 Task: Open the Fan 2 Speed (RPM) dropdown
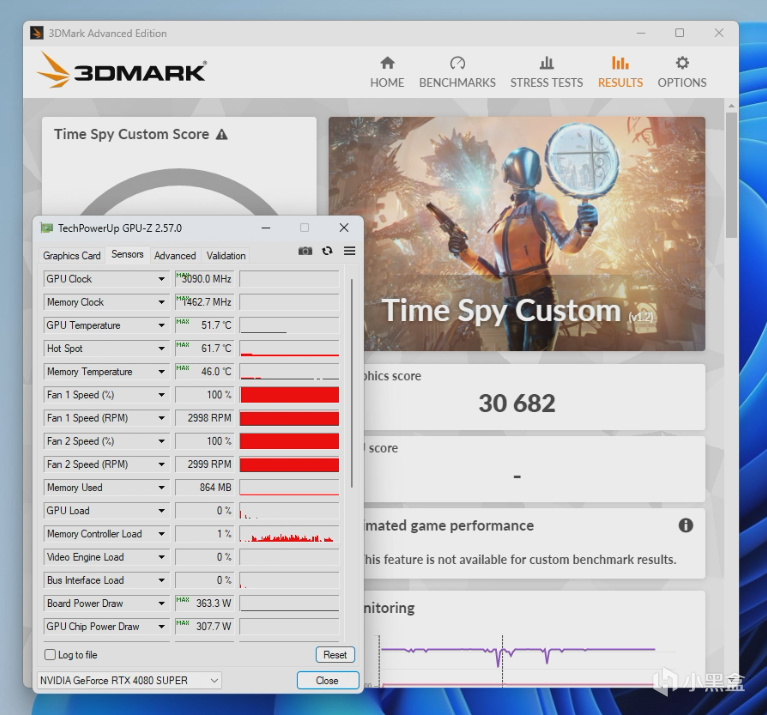[x=161, y=464]
